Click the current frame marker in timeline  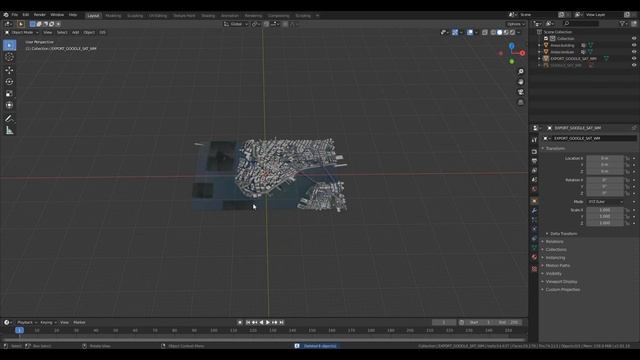[x=19, y=330]
